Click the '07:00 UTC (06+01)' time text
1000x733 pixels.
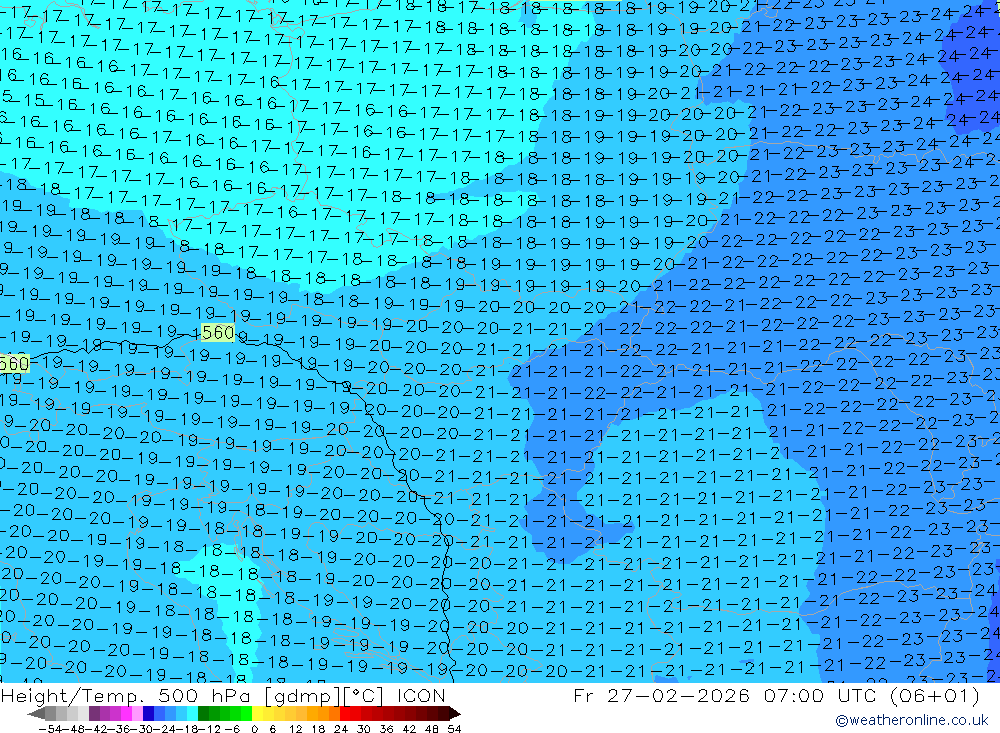coord(872,695)
